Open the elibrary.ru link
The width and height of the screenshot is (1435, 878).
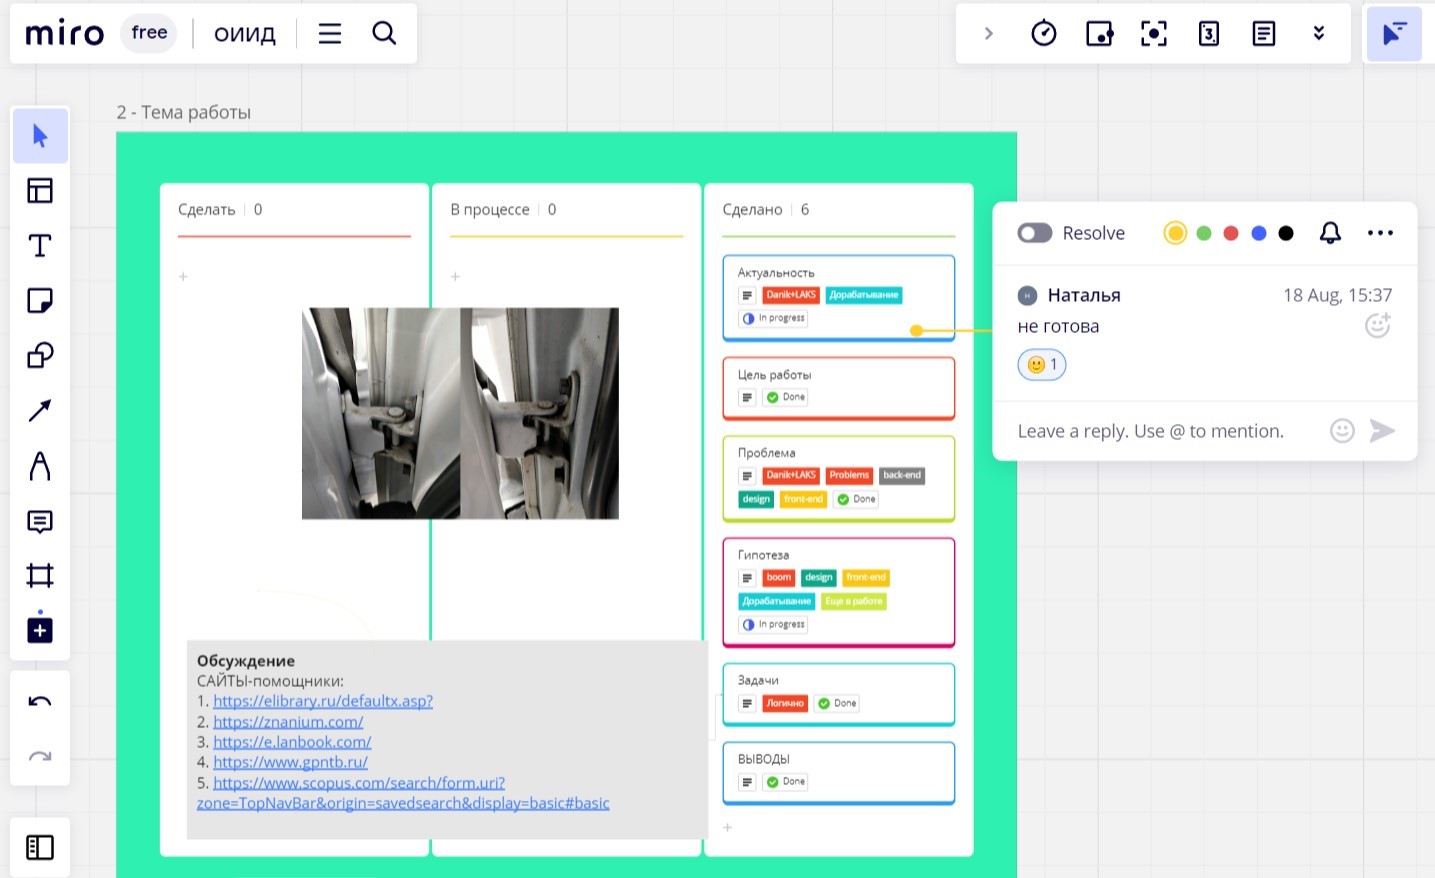point(322,701)
